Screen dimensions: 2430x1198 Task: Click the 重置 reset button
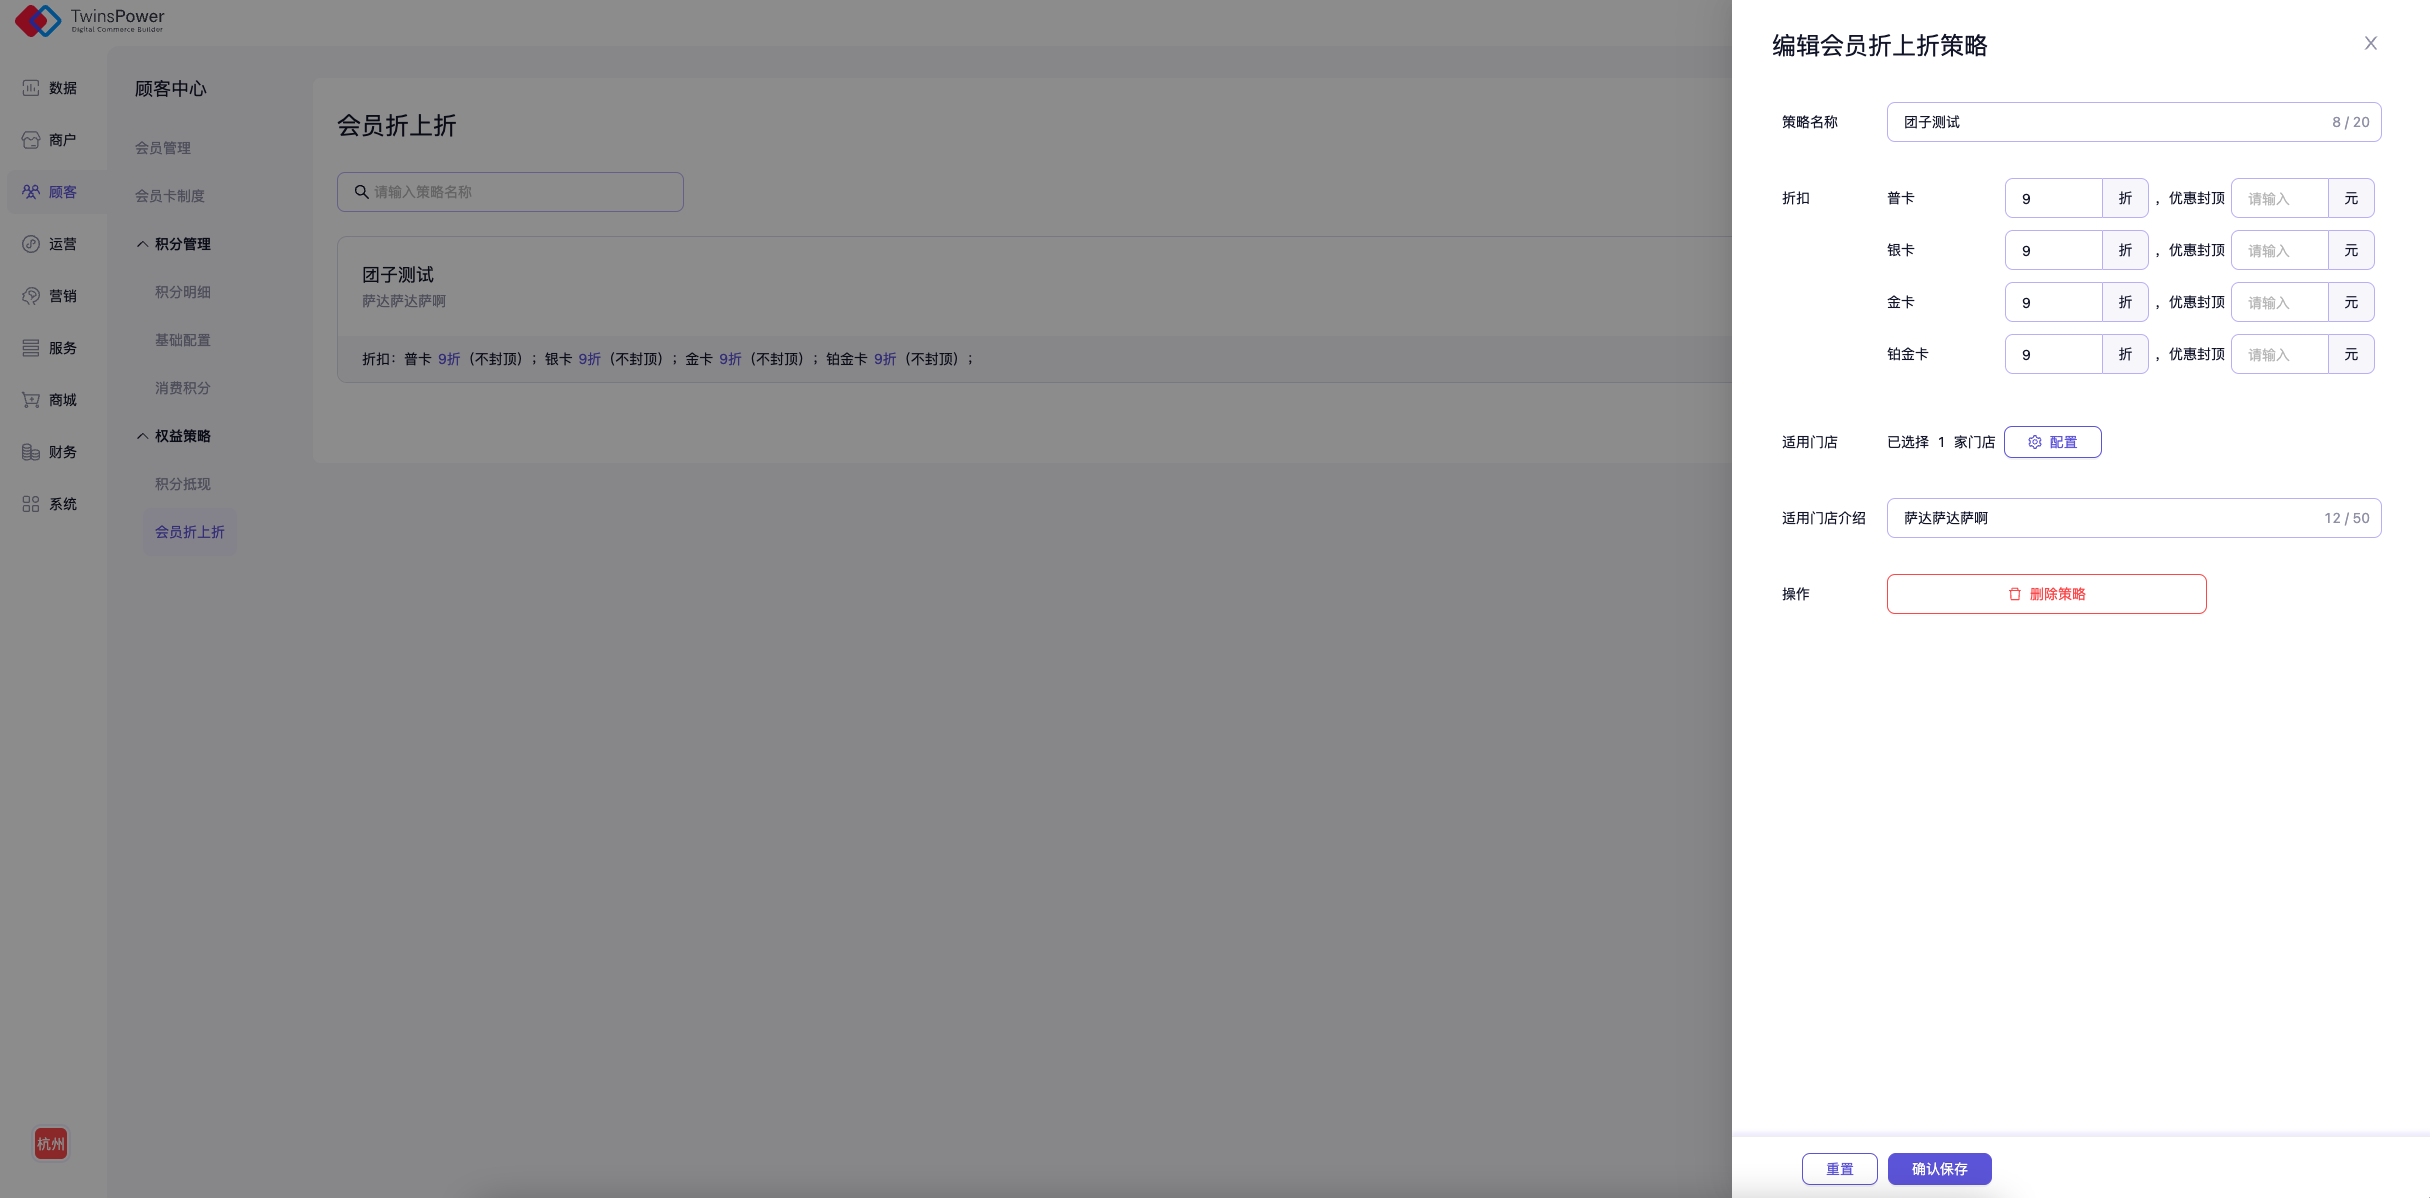point(1839,1169)
